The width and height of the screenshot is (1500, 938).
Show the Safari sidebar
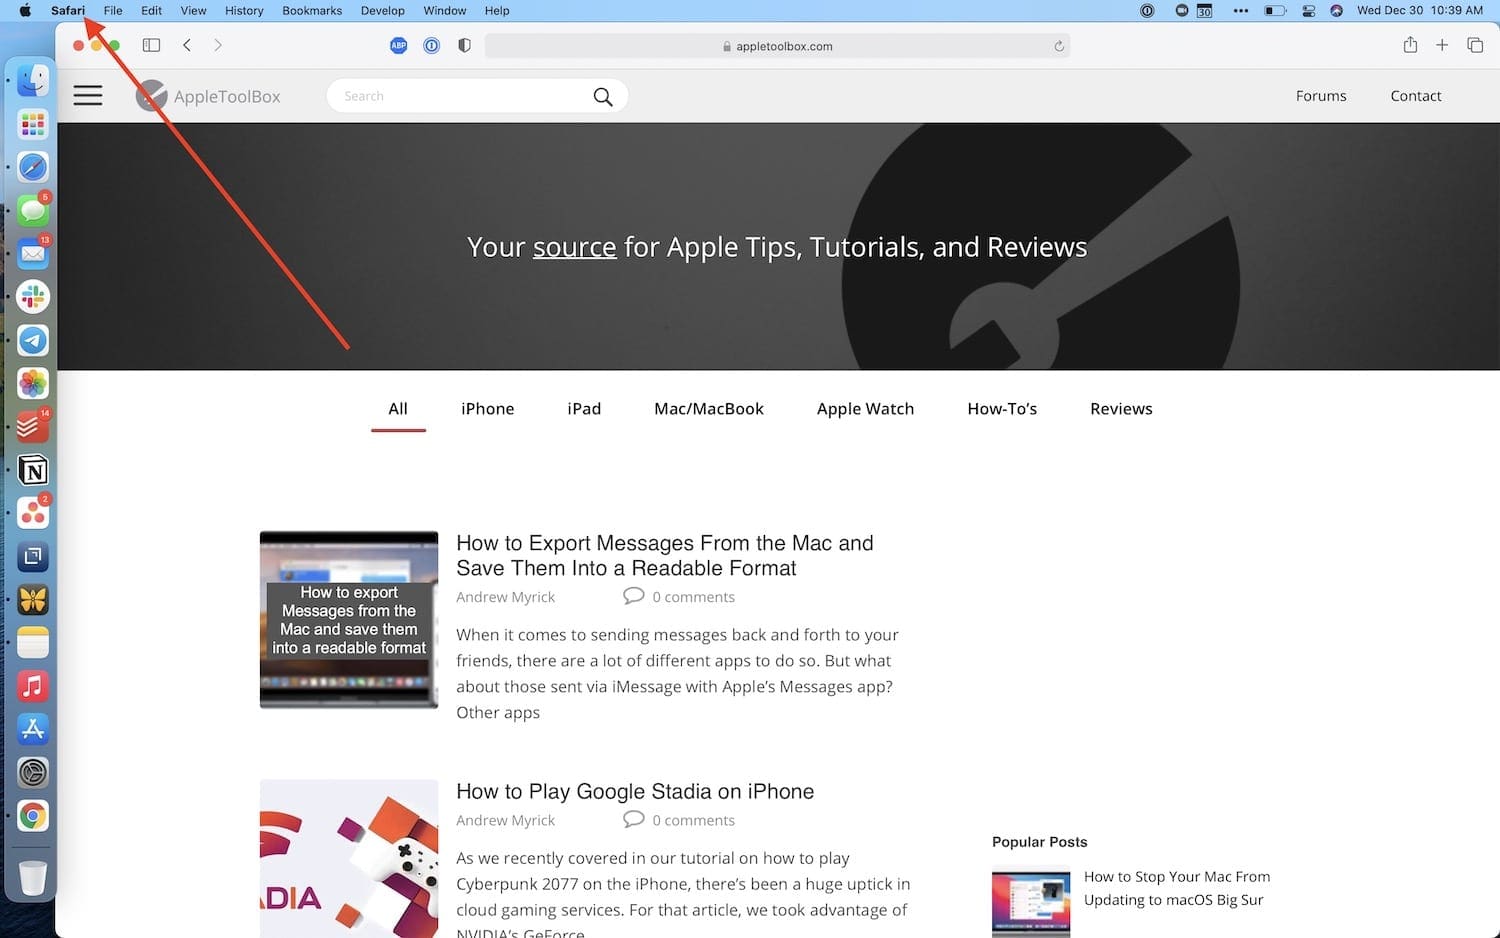point(151,45)
